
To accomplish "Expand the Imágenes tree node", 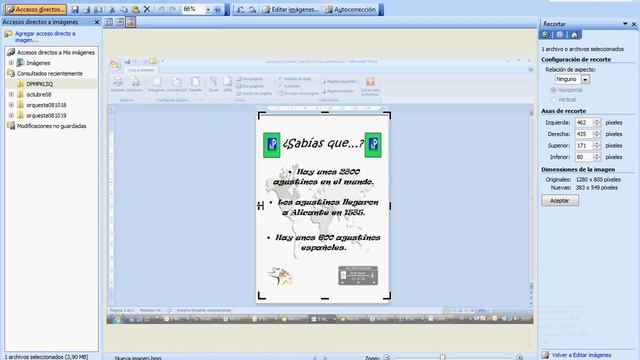I will (x=11, y=63).
